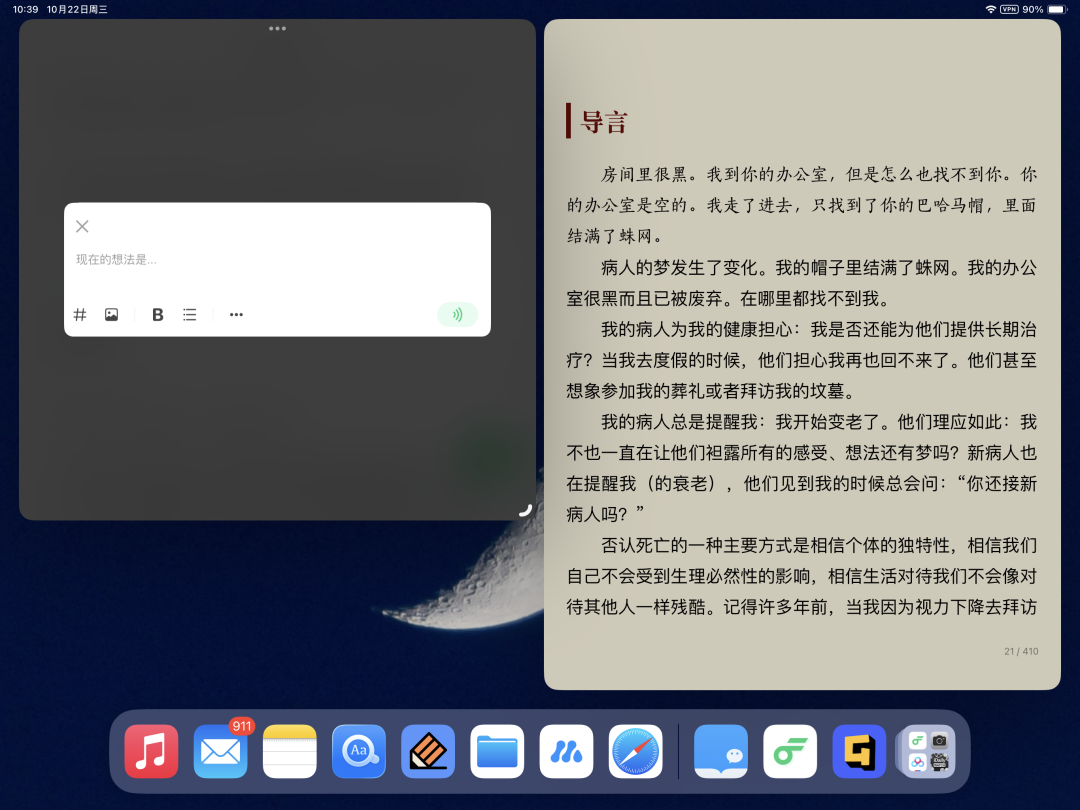Open the yellow G app in dock
This screenshot has height=810, width=1080.
pyautogui.click(x=859, y=751)
